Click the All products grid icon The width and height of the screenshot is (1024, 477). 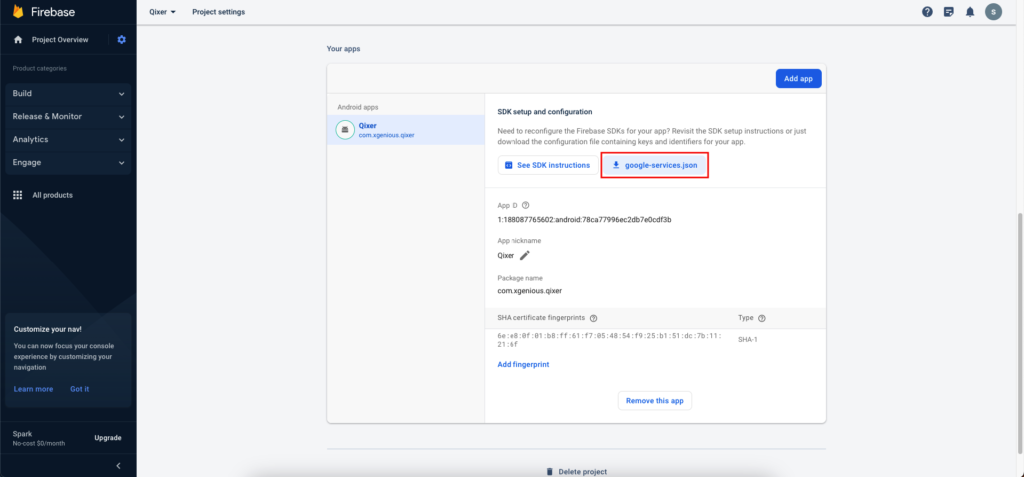[x=18, y=195]
